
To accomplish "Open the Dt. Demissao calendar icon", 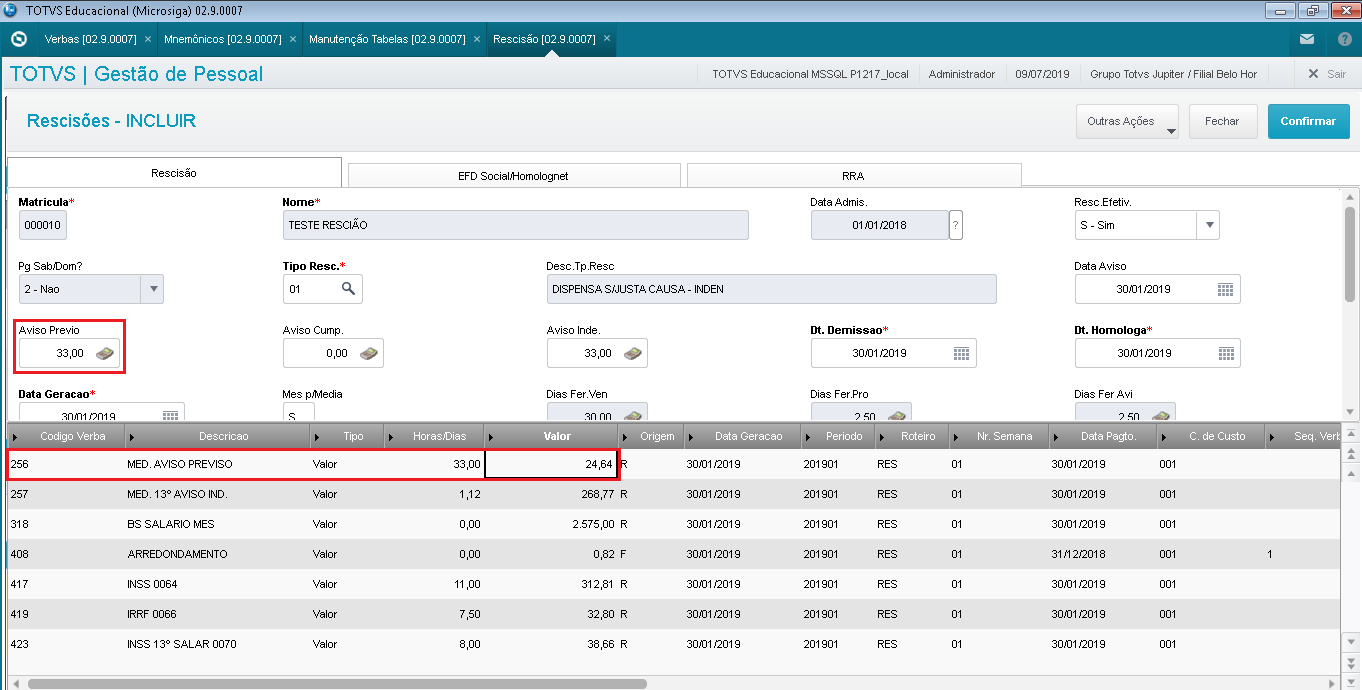I will click(961, 353).
